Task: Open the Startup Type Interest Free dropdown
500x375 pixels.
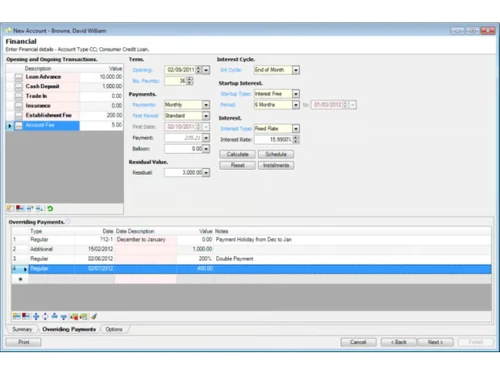Action: pos(296,94)
